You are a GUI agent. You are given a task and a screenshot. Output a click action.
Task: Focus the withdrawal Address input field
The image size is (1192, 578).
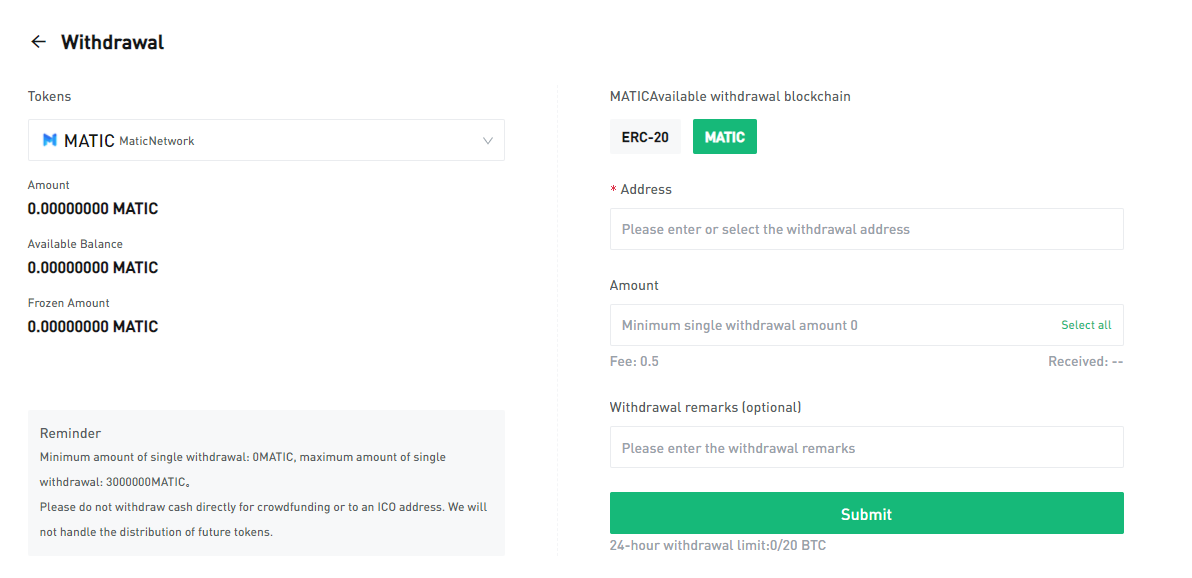(866, 229)
